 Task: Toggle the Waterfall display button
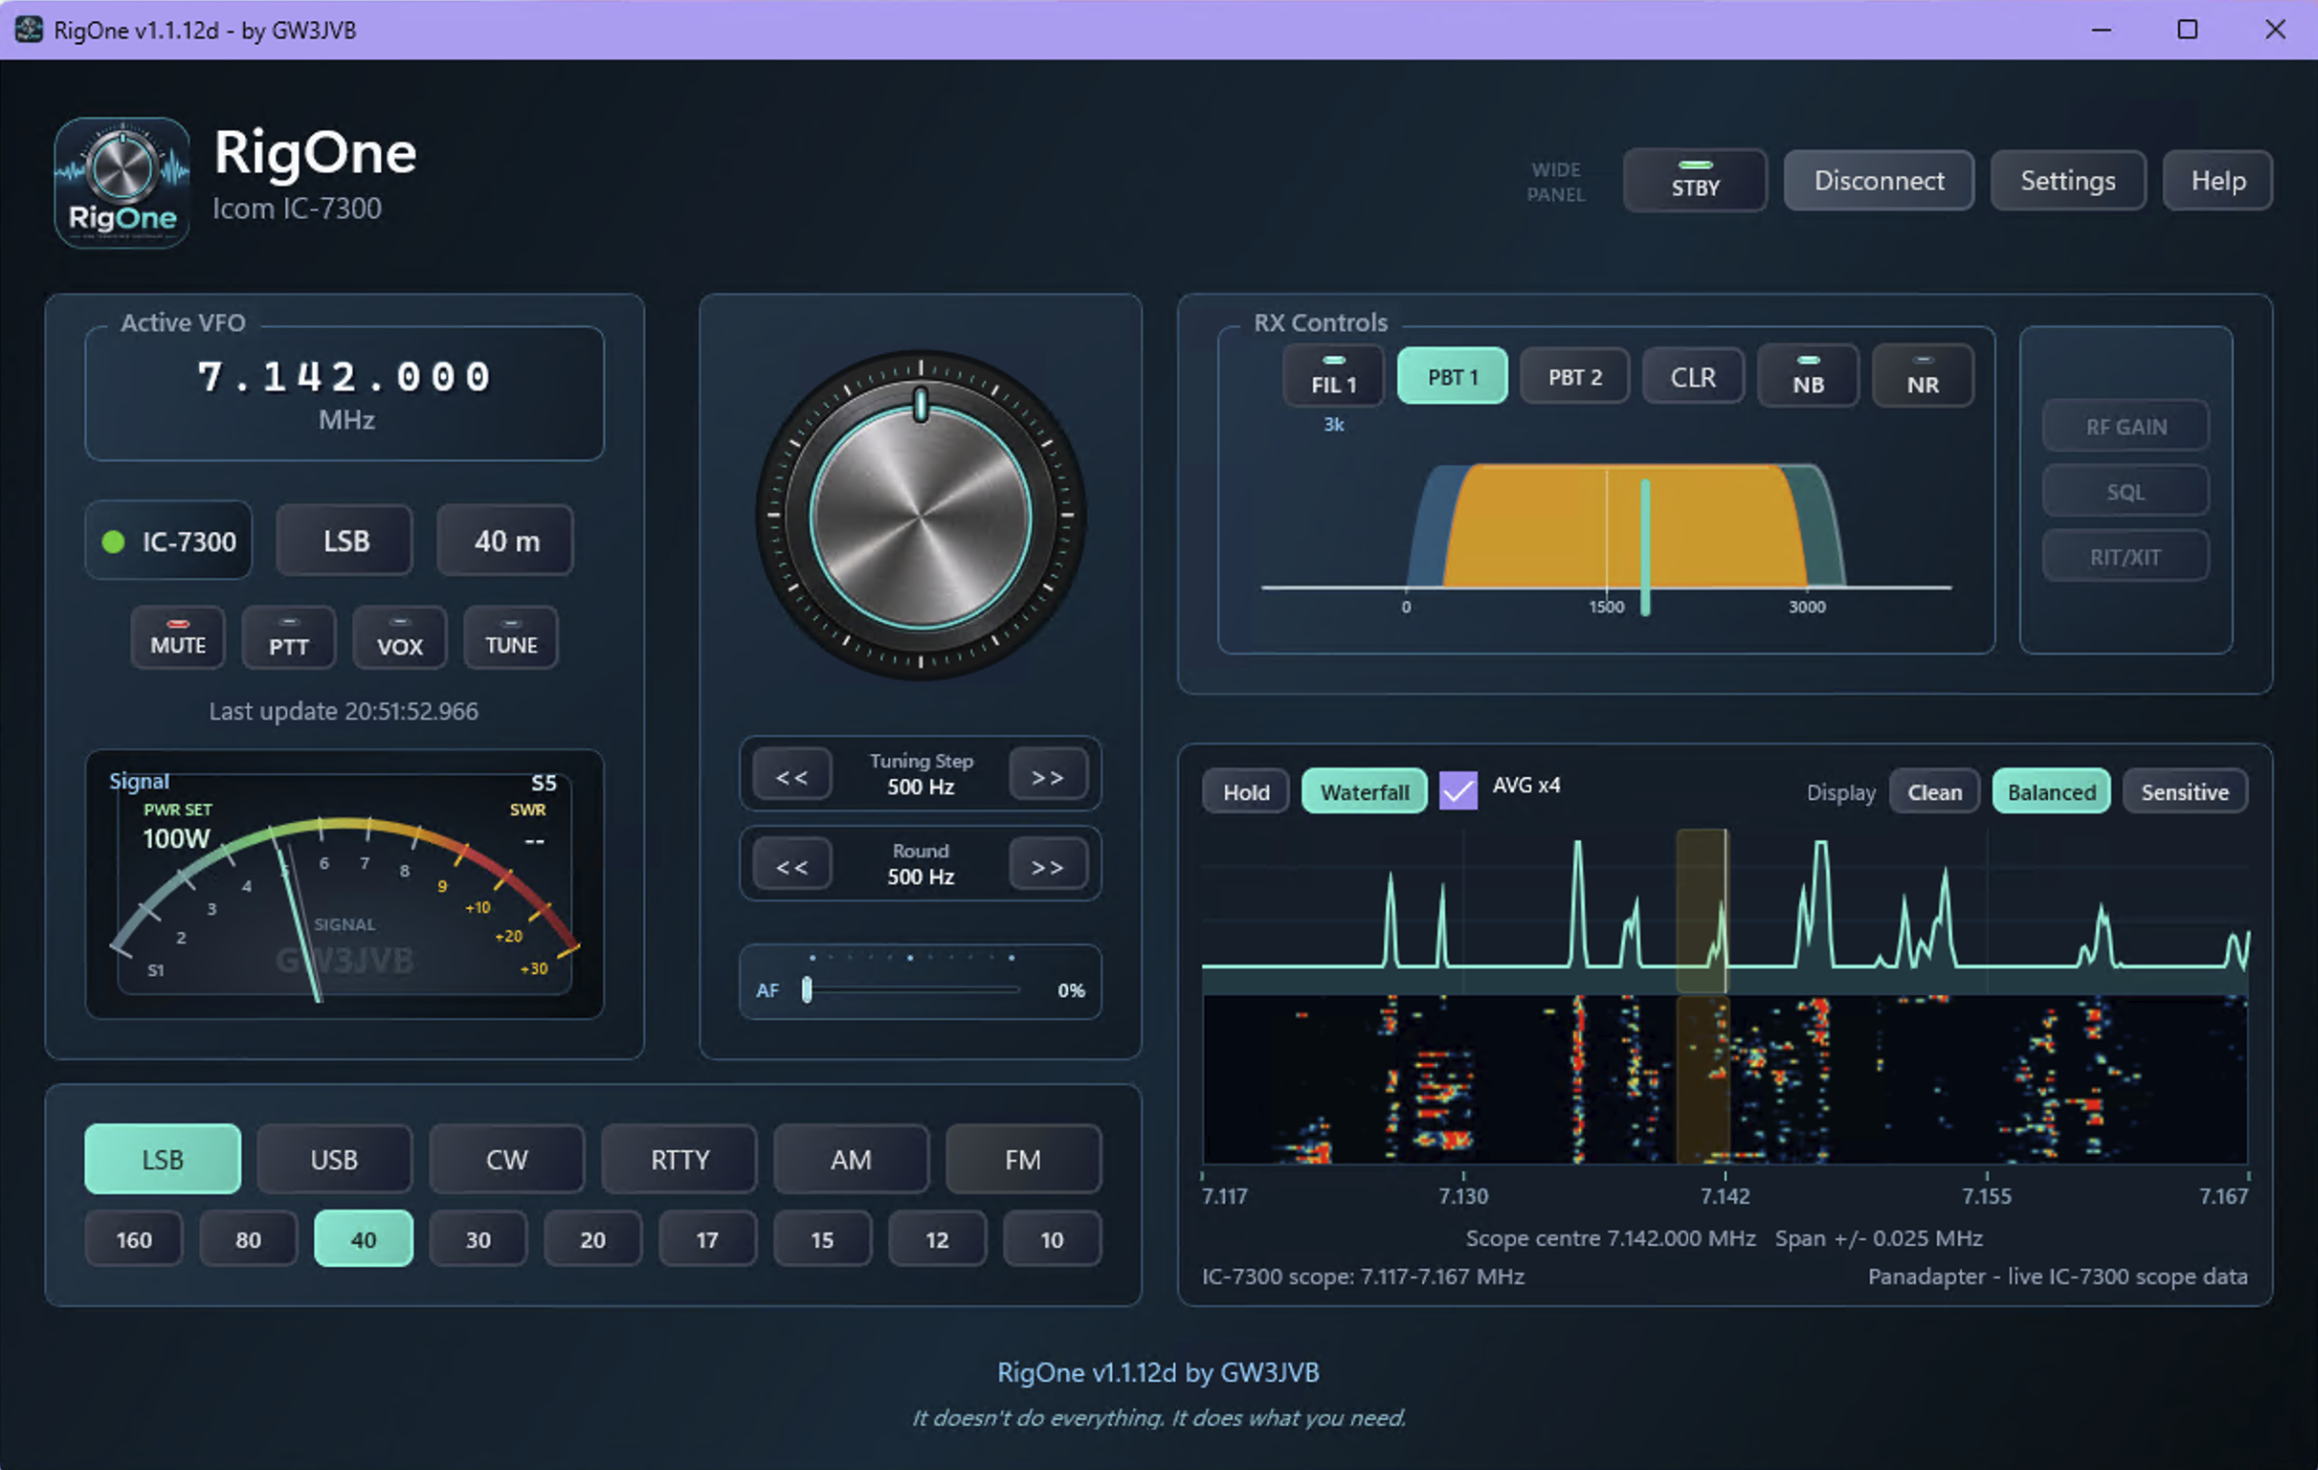tap(1364, 791)
